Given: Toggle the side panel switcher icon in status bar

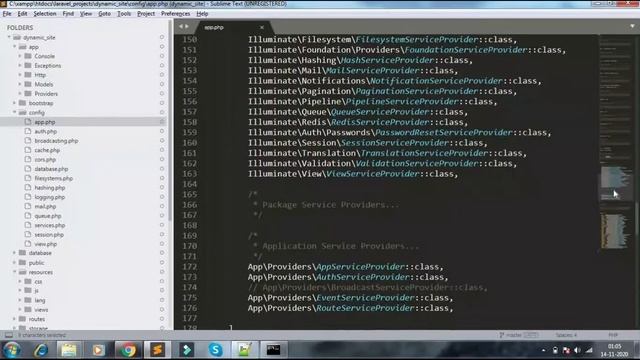Looking at the screenshot, I should [9, 335].
